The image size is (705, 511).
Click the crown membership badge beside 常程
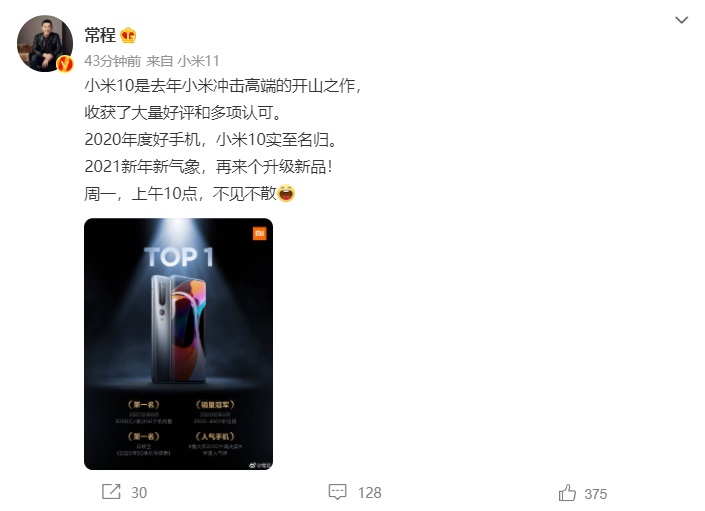point(128,35)
